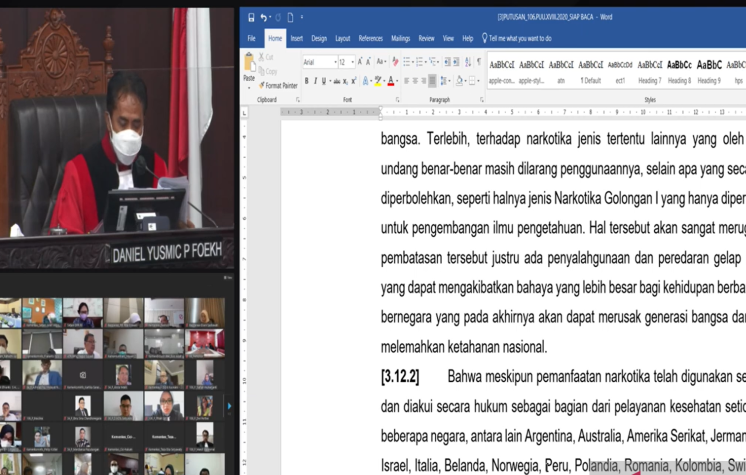
Task: Toggle Strikethrough formatting
Action: pyautogui.click(x=337, y=81)
